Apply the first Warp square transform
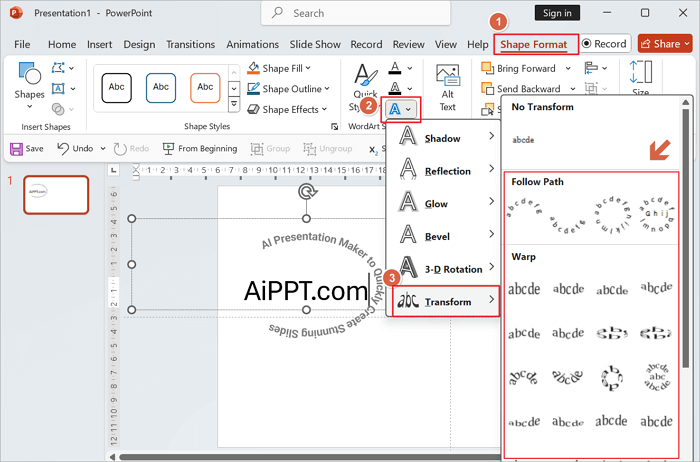 (x=524, y=289)
